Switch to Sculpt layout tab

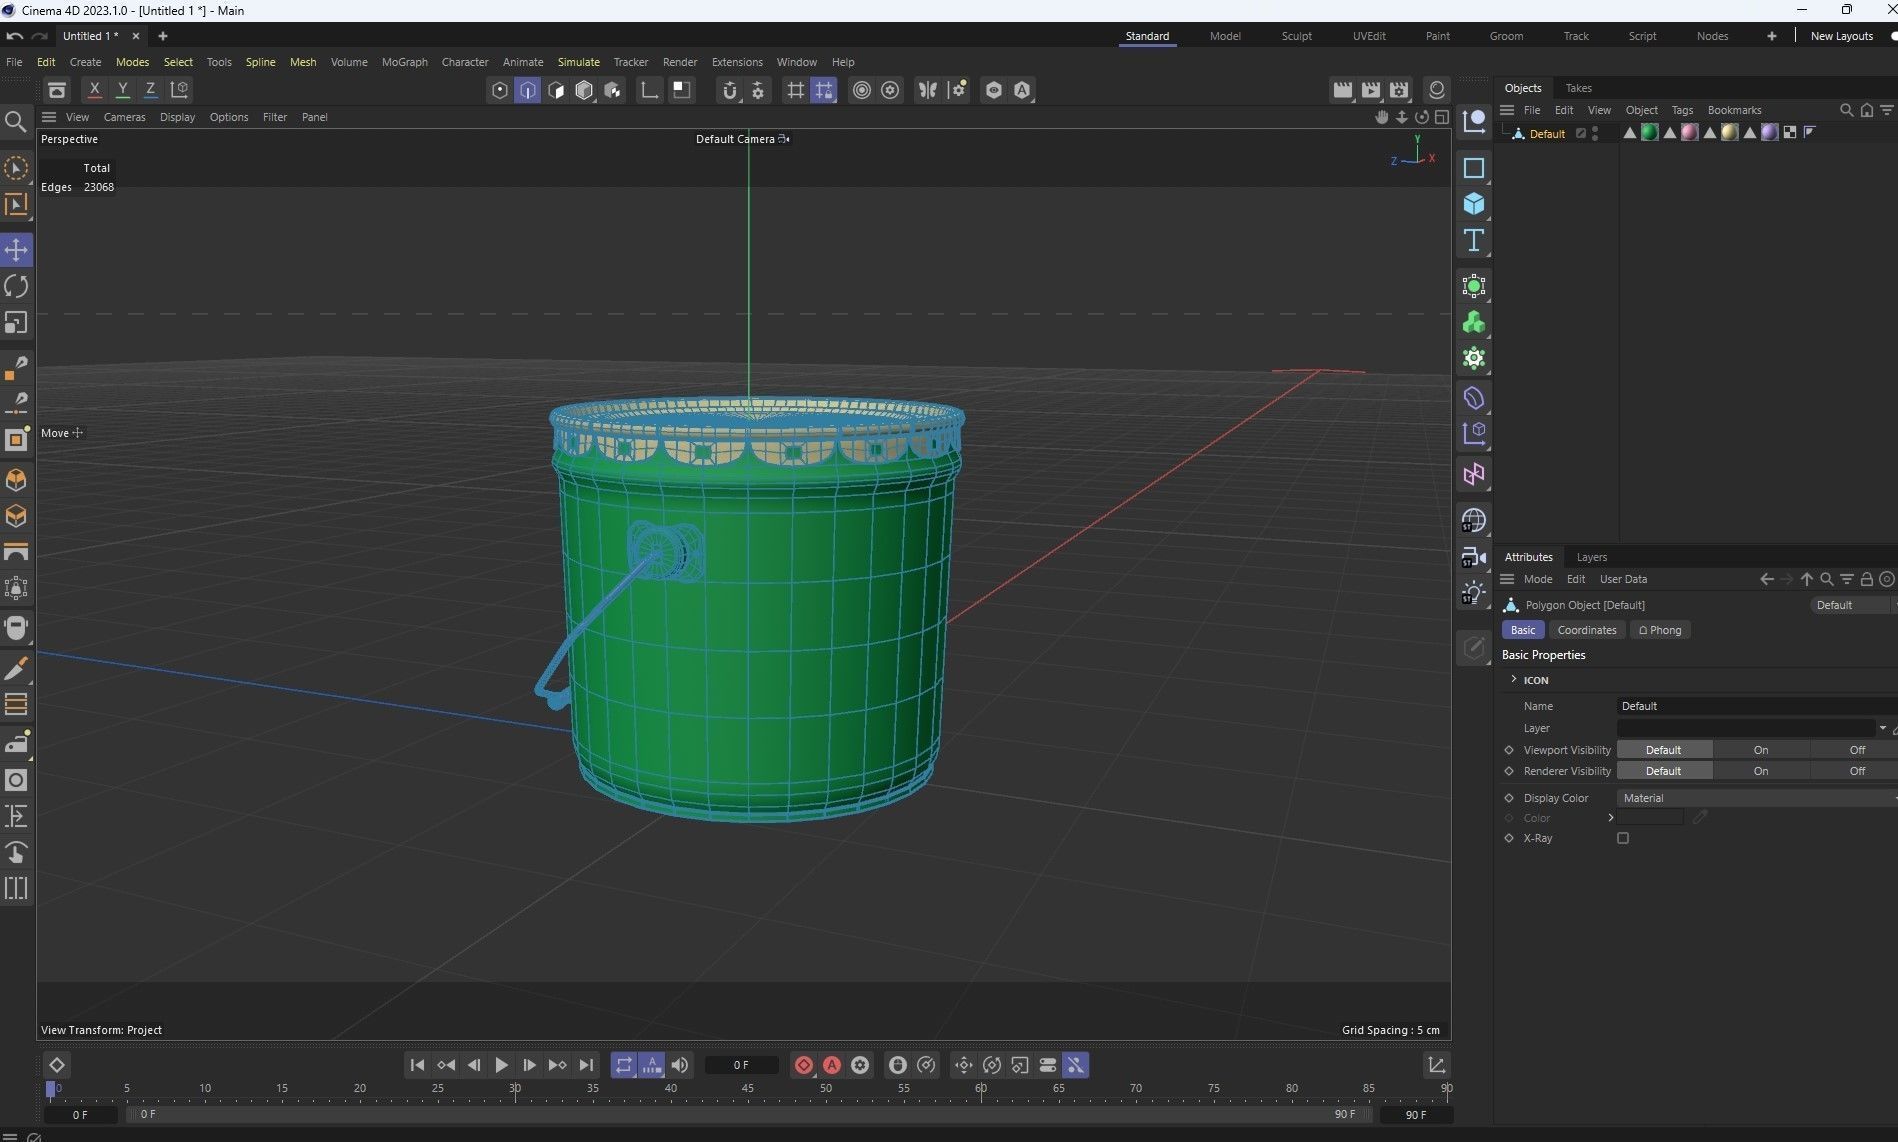point(1296,36)
